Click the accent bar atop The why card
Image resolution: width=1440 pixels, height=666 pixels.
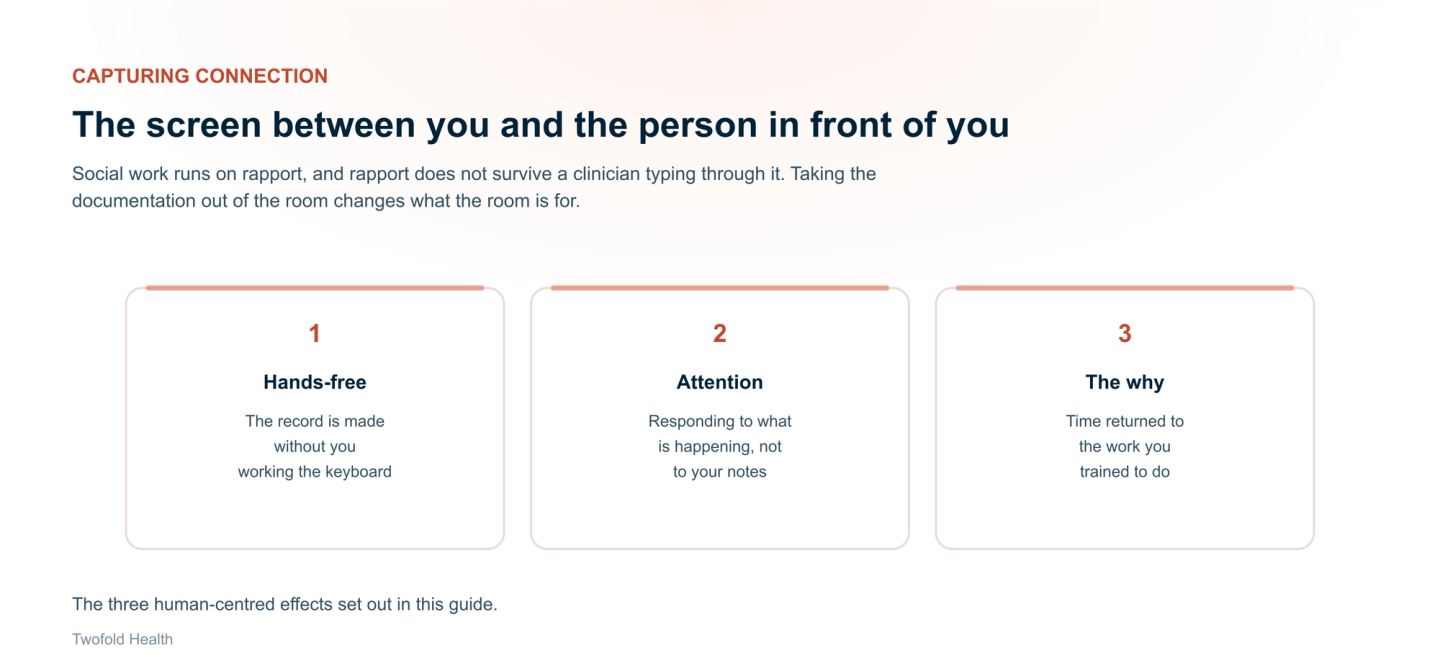(1125, 288)
